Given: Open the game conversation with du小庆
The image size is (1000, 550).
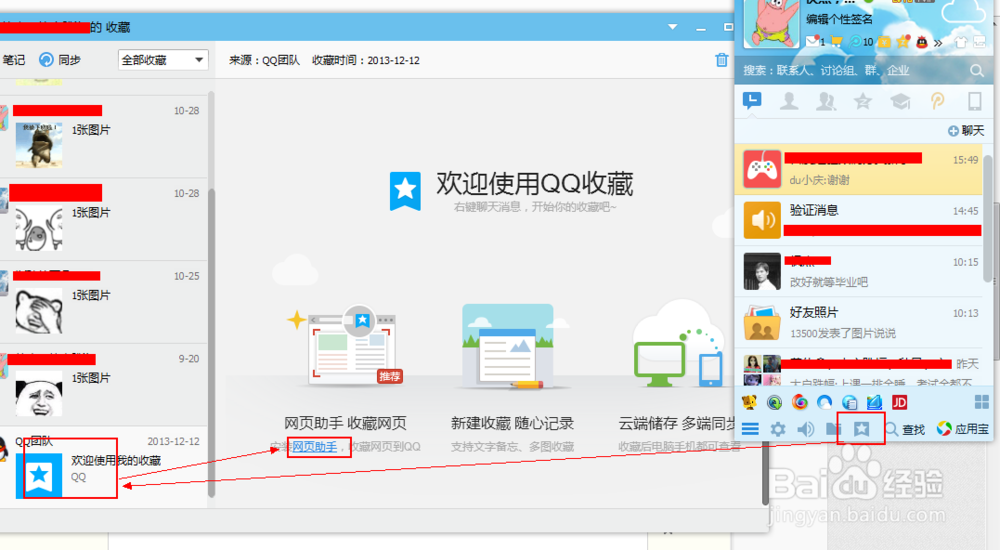Looking at the screenshot, I should (859, 169).
